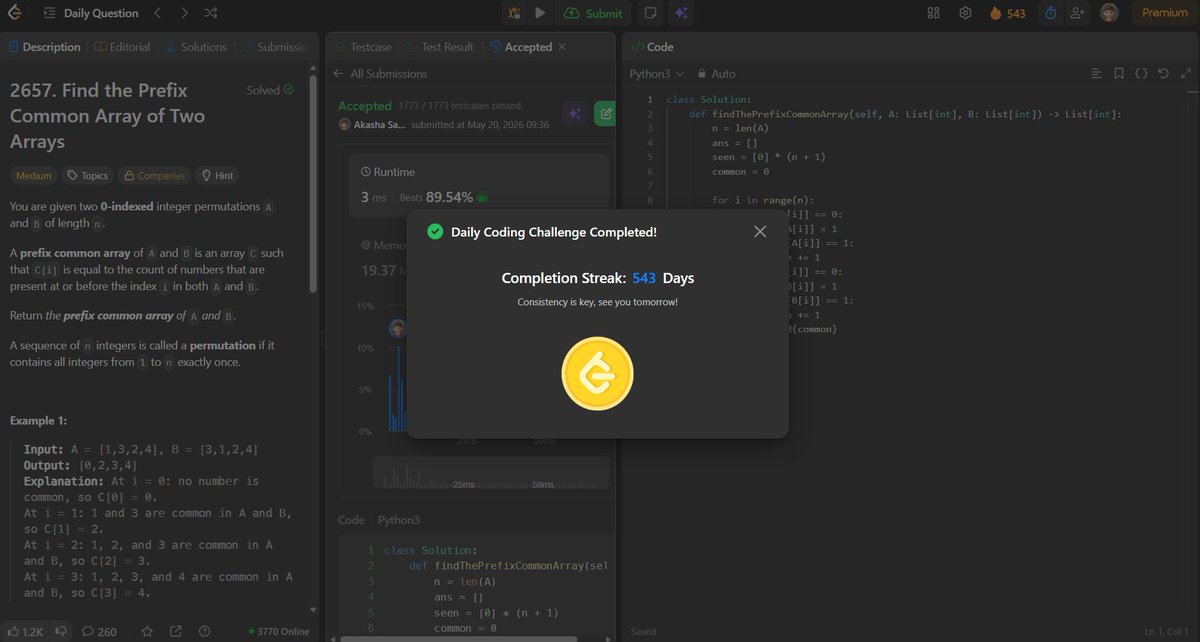Go to the previous question arrow
1200x642 pixels.
pyautogui.click(x=157, y=13)
